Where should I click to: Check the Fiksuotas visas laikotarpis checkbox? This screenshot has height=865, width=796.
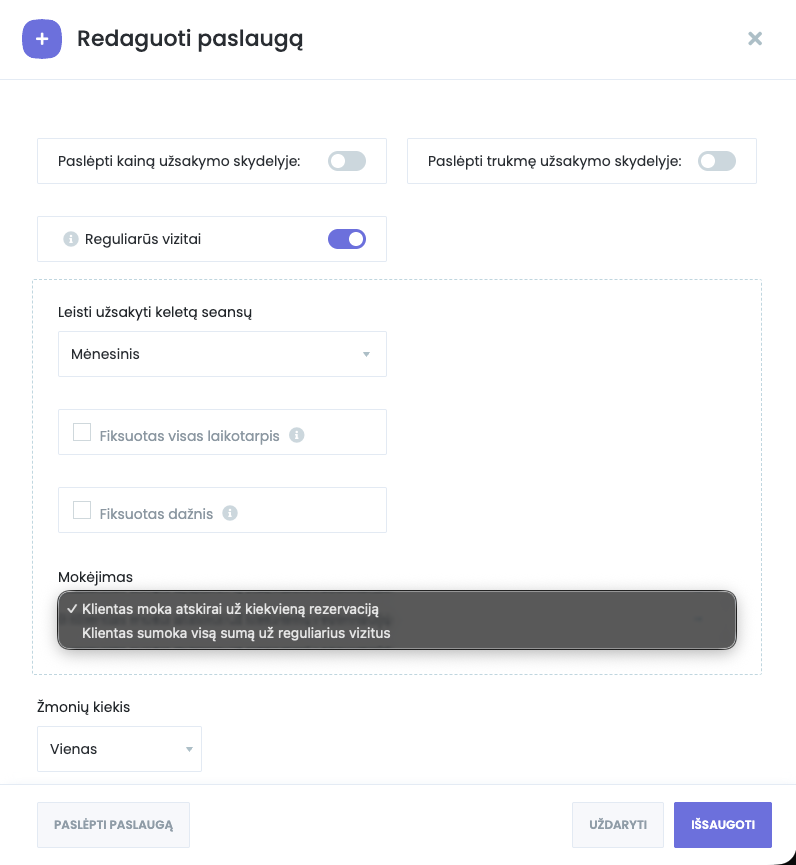tap(82, 433)
